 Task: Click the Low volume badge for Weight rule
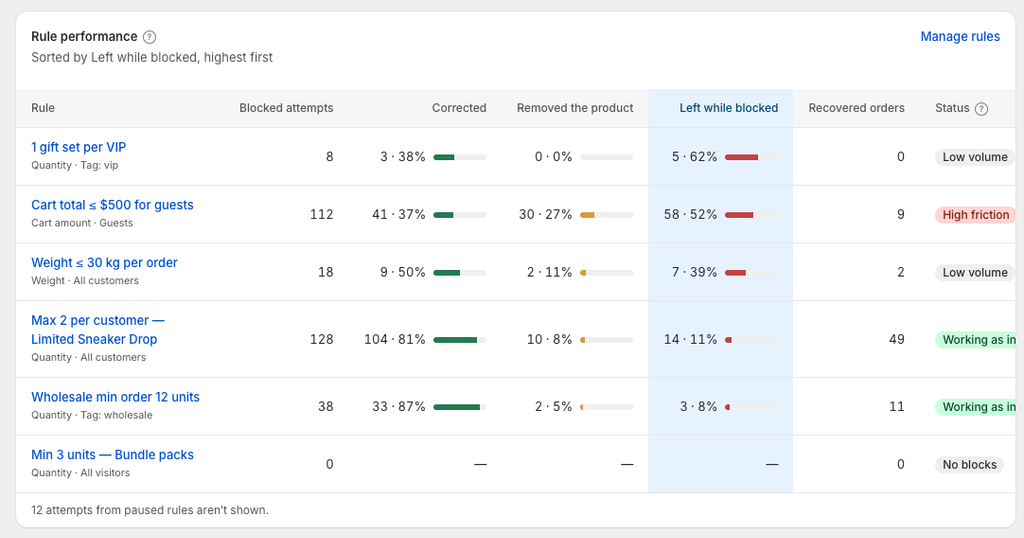pos(975,272)
